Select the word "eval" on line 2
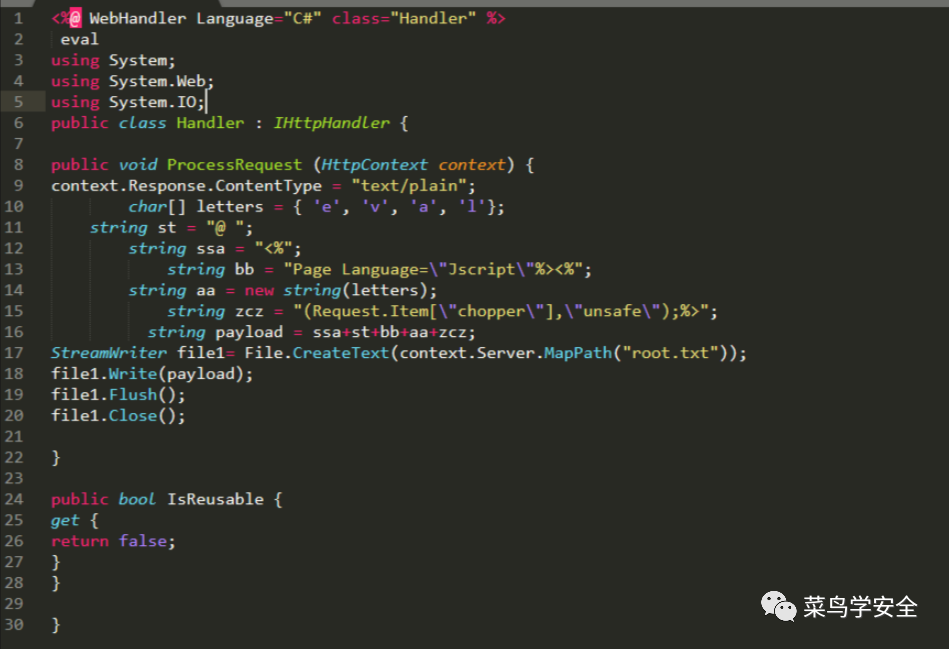949x649 pixels. (79, 39)
